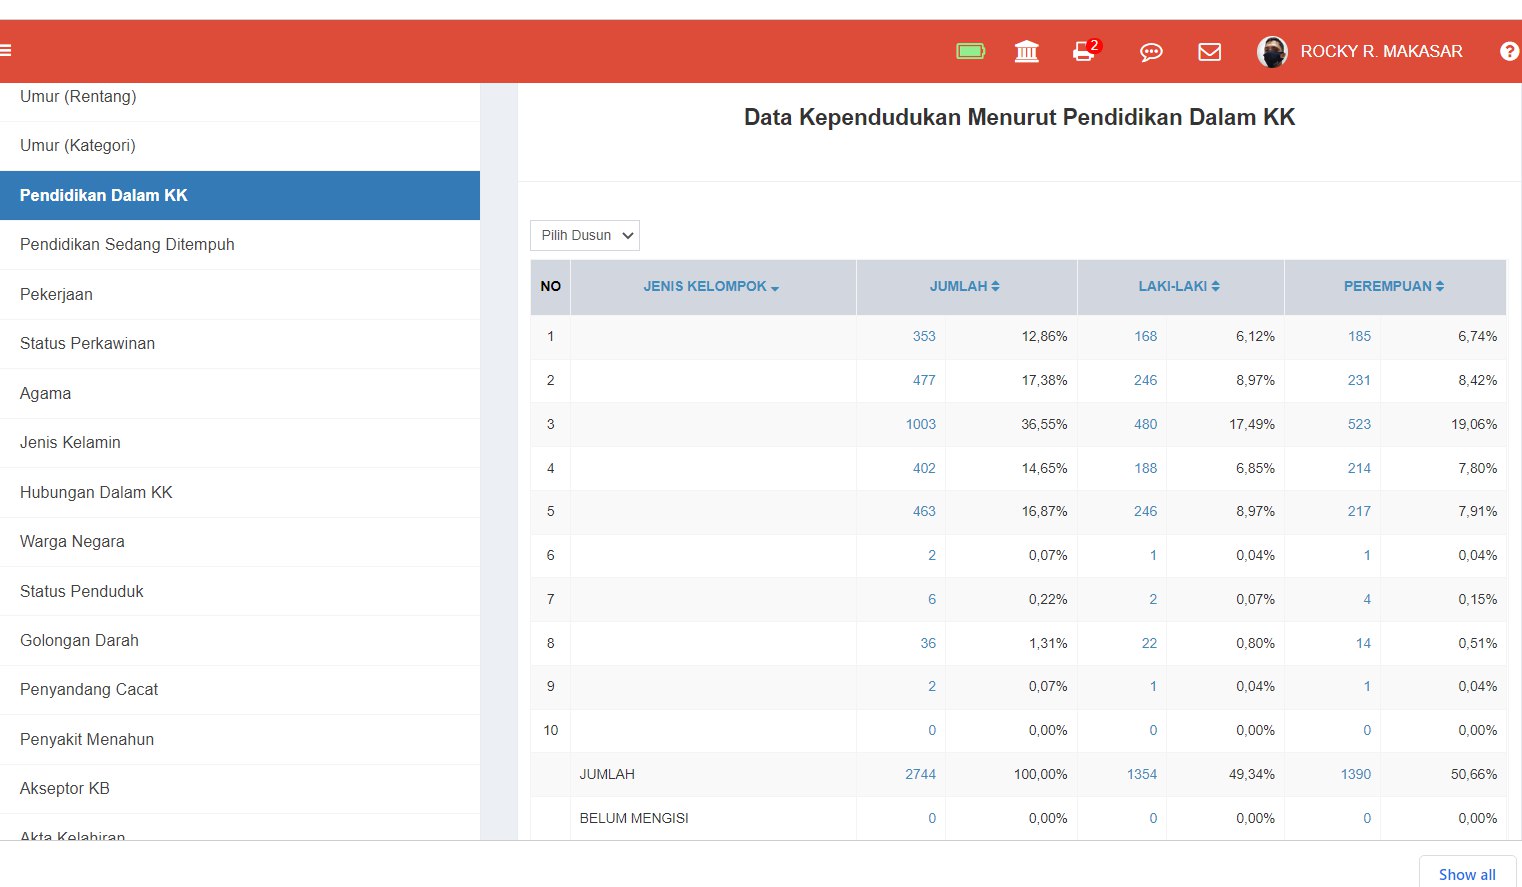Go to Status Perkawinan statistics
1522x887 pixels.
click(240, 344)
